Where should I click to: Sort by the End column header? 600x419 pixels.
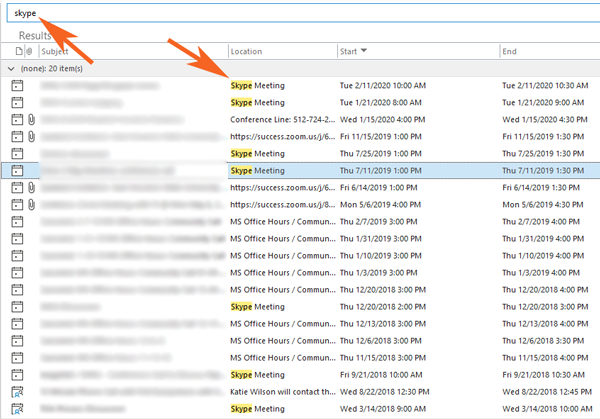pos(509,51)
